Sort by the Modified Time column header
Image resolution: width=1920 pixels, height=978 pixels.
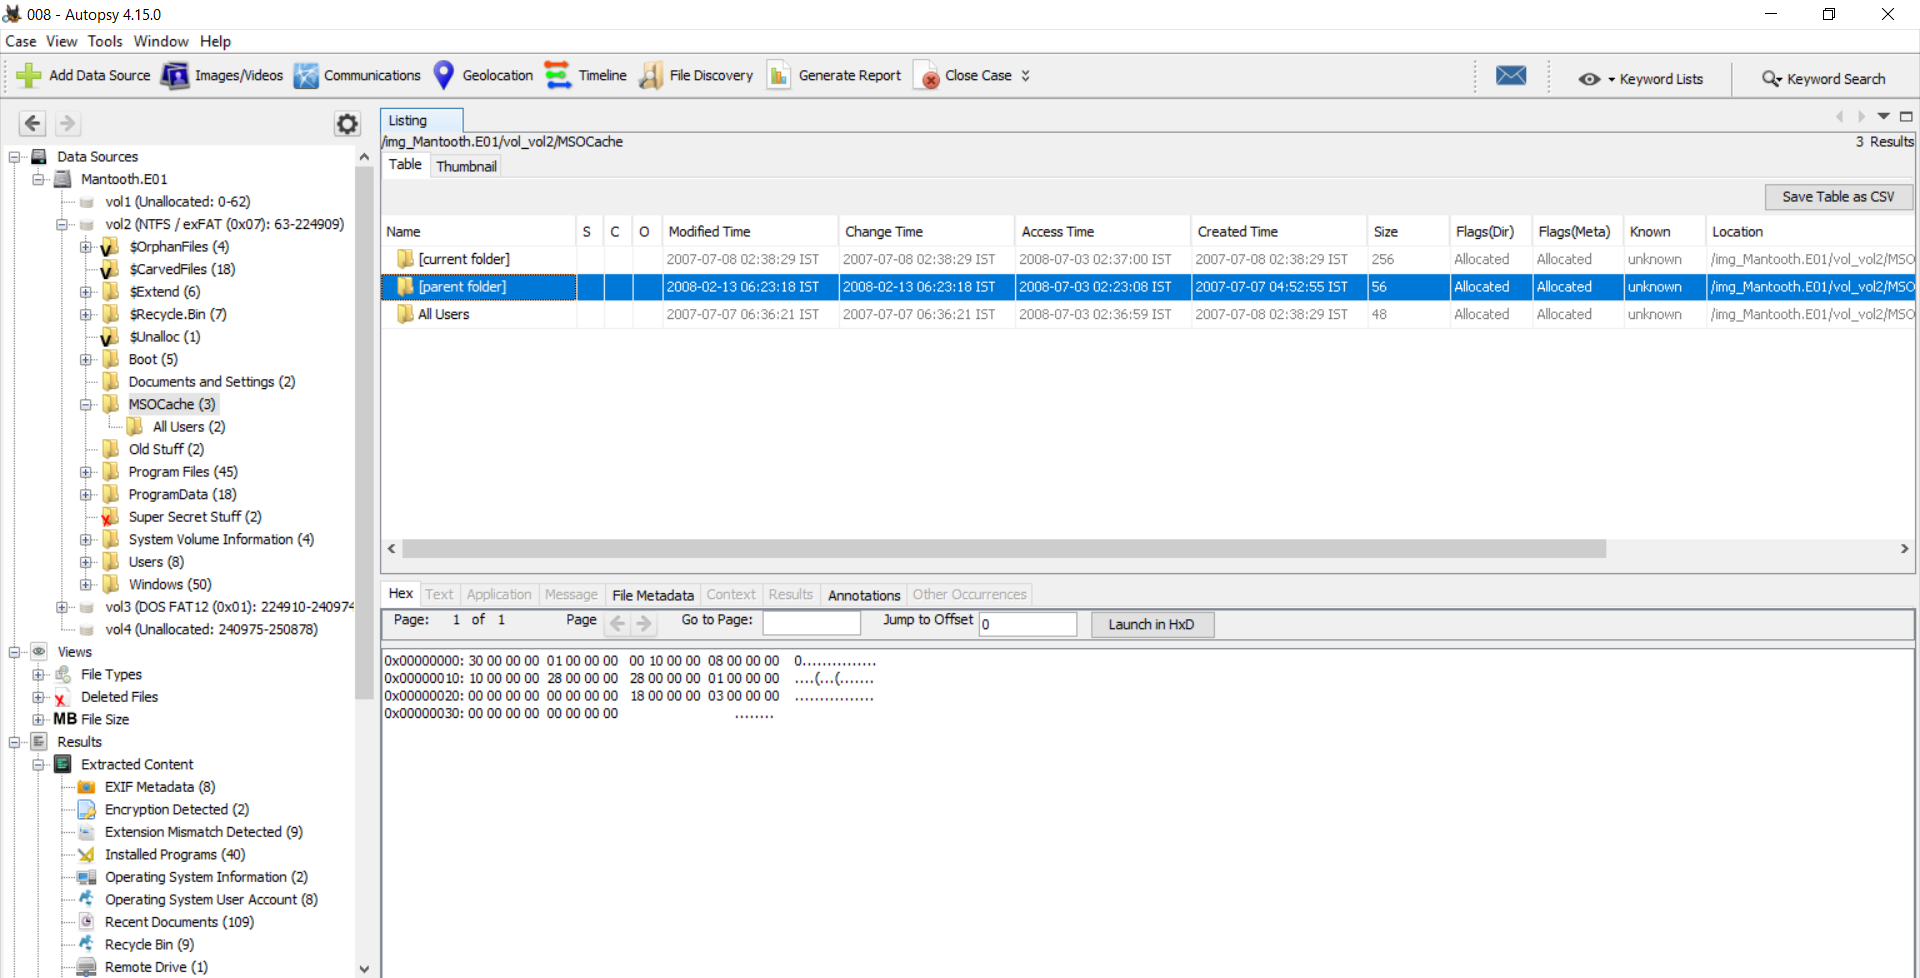click(x=748, y=231)
